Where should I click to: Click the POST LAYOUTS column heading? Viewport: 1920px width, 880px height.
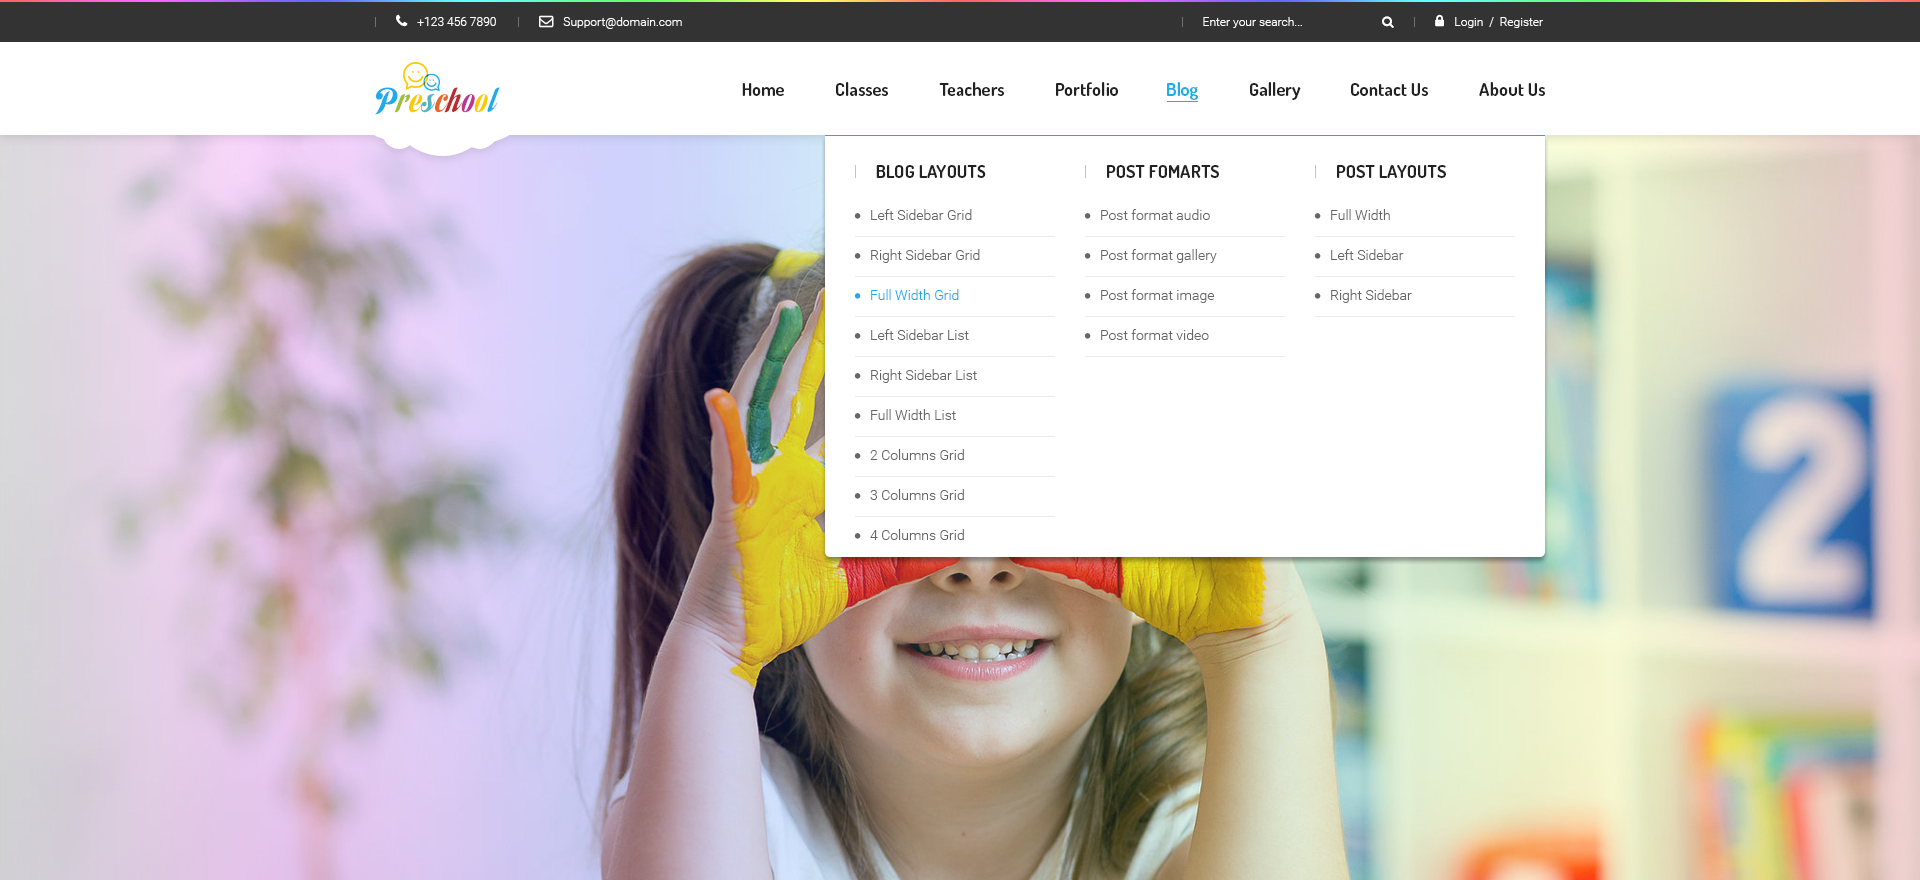[x=1391, y=172]
